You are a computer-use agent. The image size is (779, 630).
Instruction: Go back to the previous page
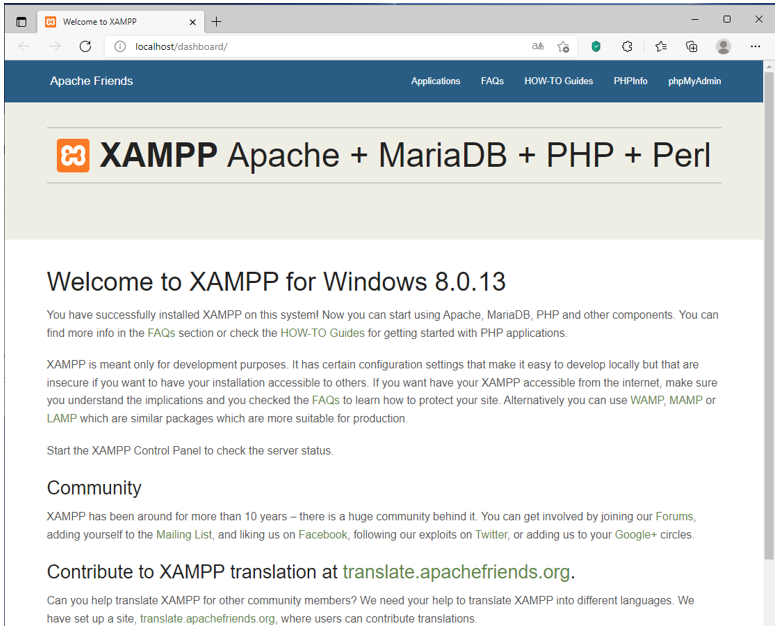24,47
